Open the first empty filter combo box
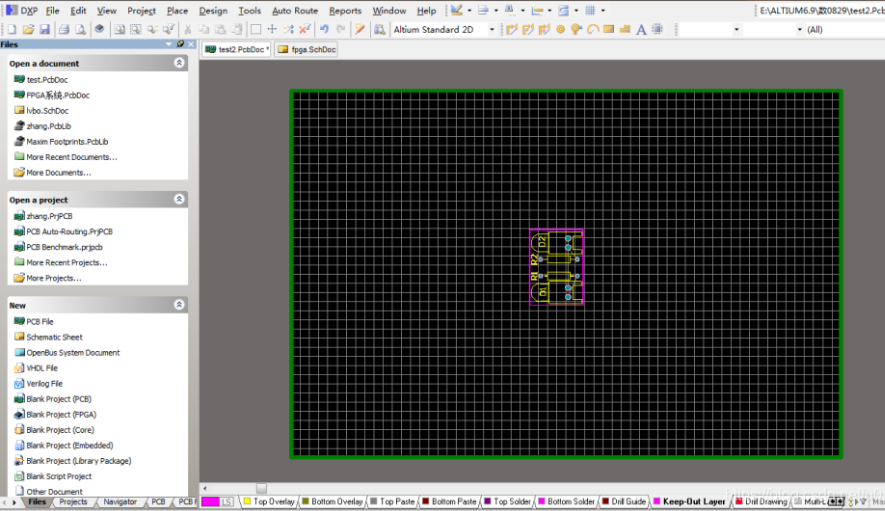 click(709, 29)
